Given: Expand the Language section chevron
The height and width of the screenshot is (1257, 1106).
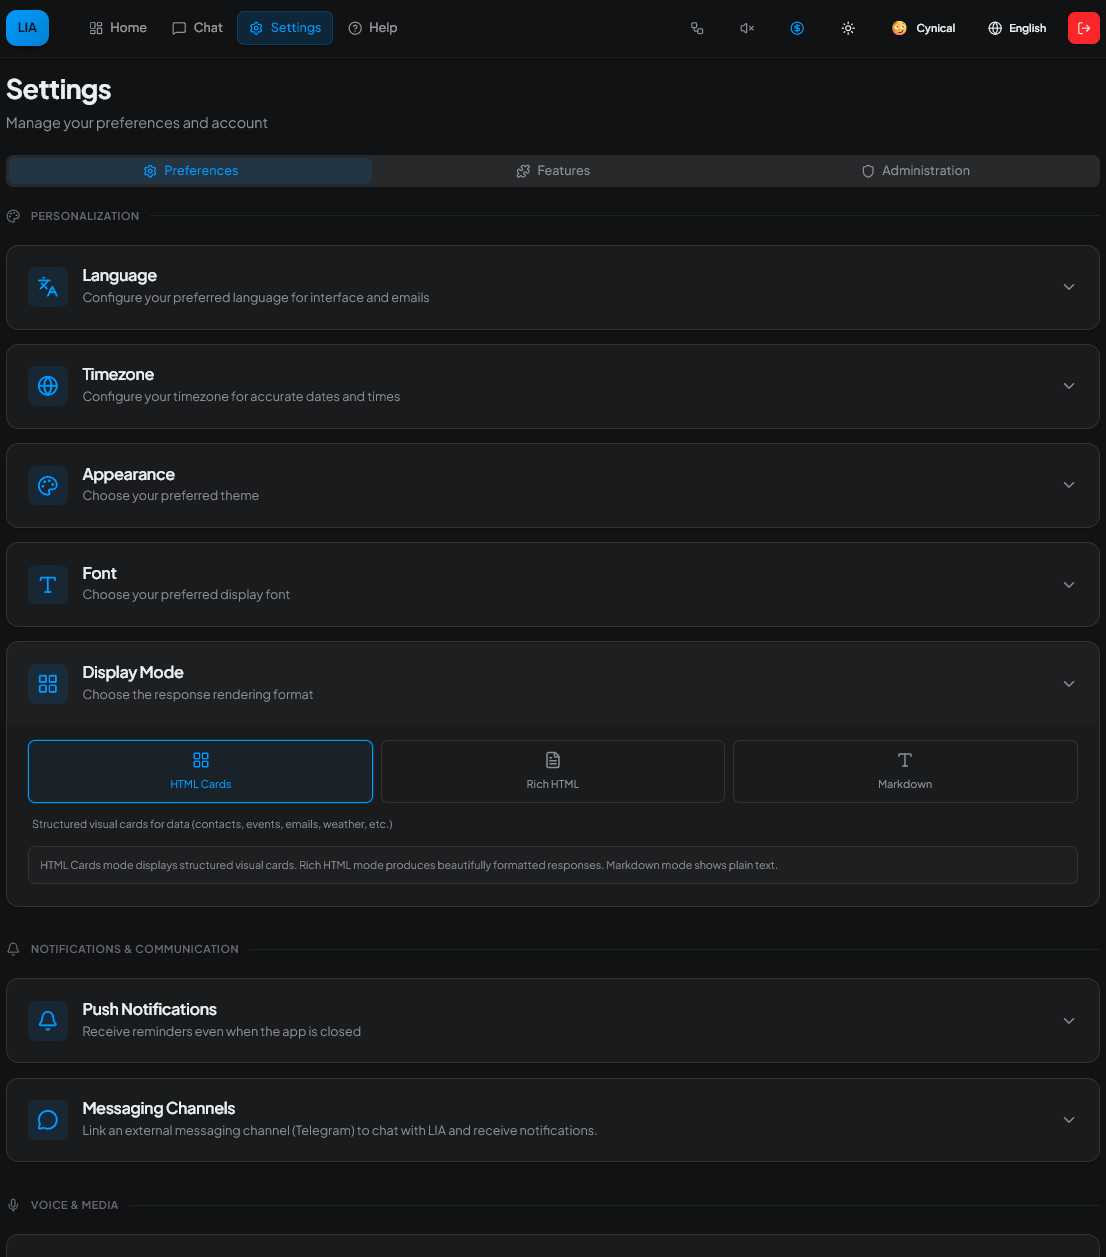Looking at the screenshot, I should click(1069, 287).
